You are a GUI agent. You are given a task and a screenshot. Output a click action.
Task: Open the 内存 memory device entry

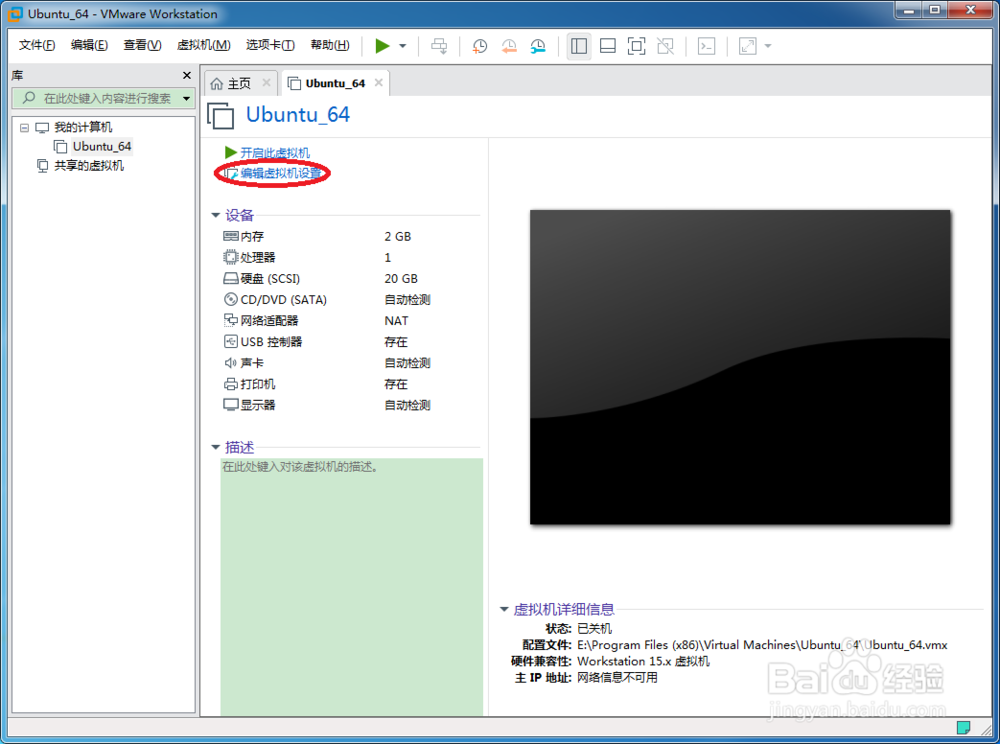point(253,237)
